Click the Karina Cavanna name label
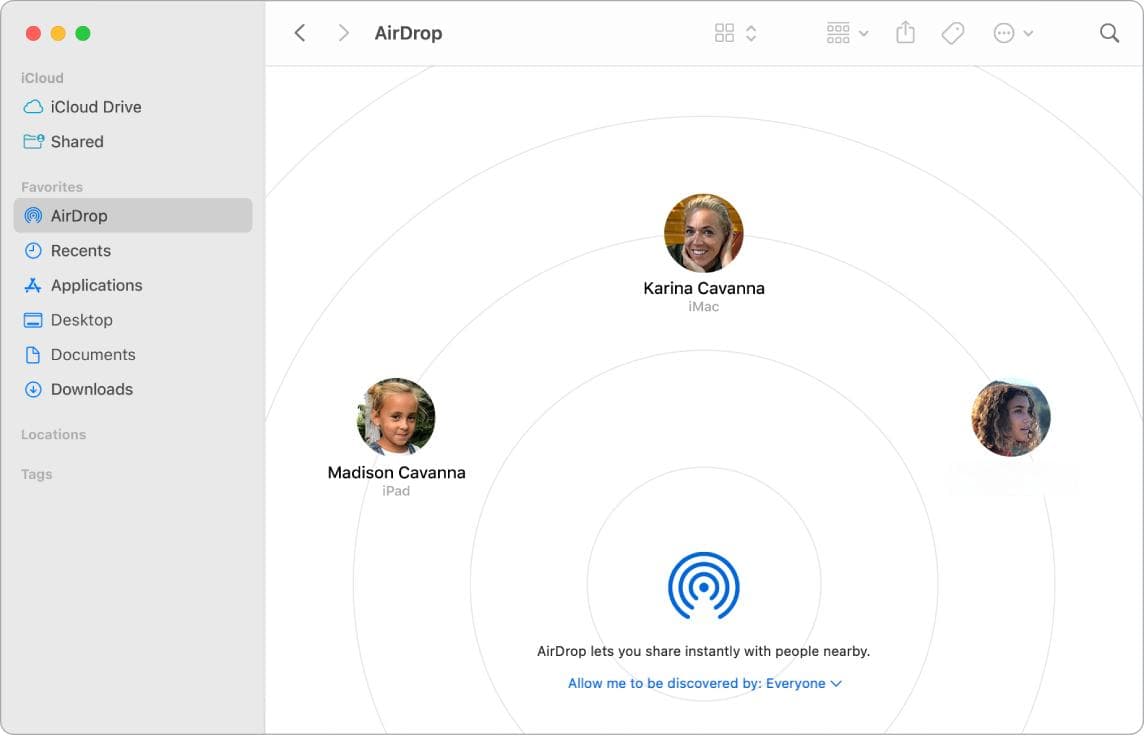Screen dimensions: 1144x738 click(703, 289)
